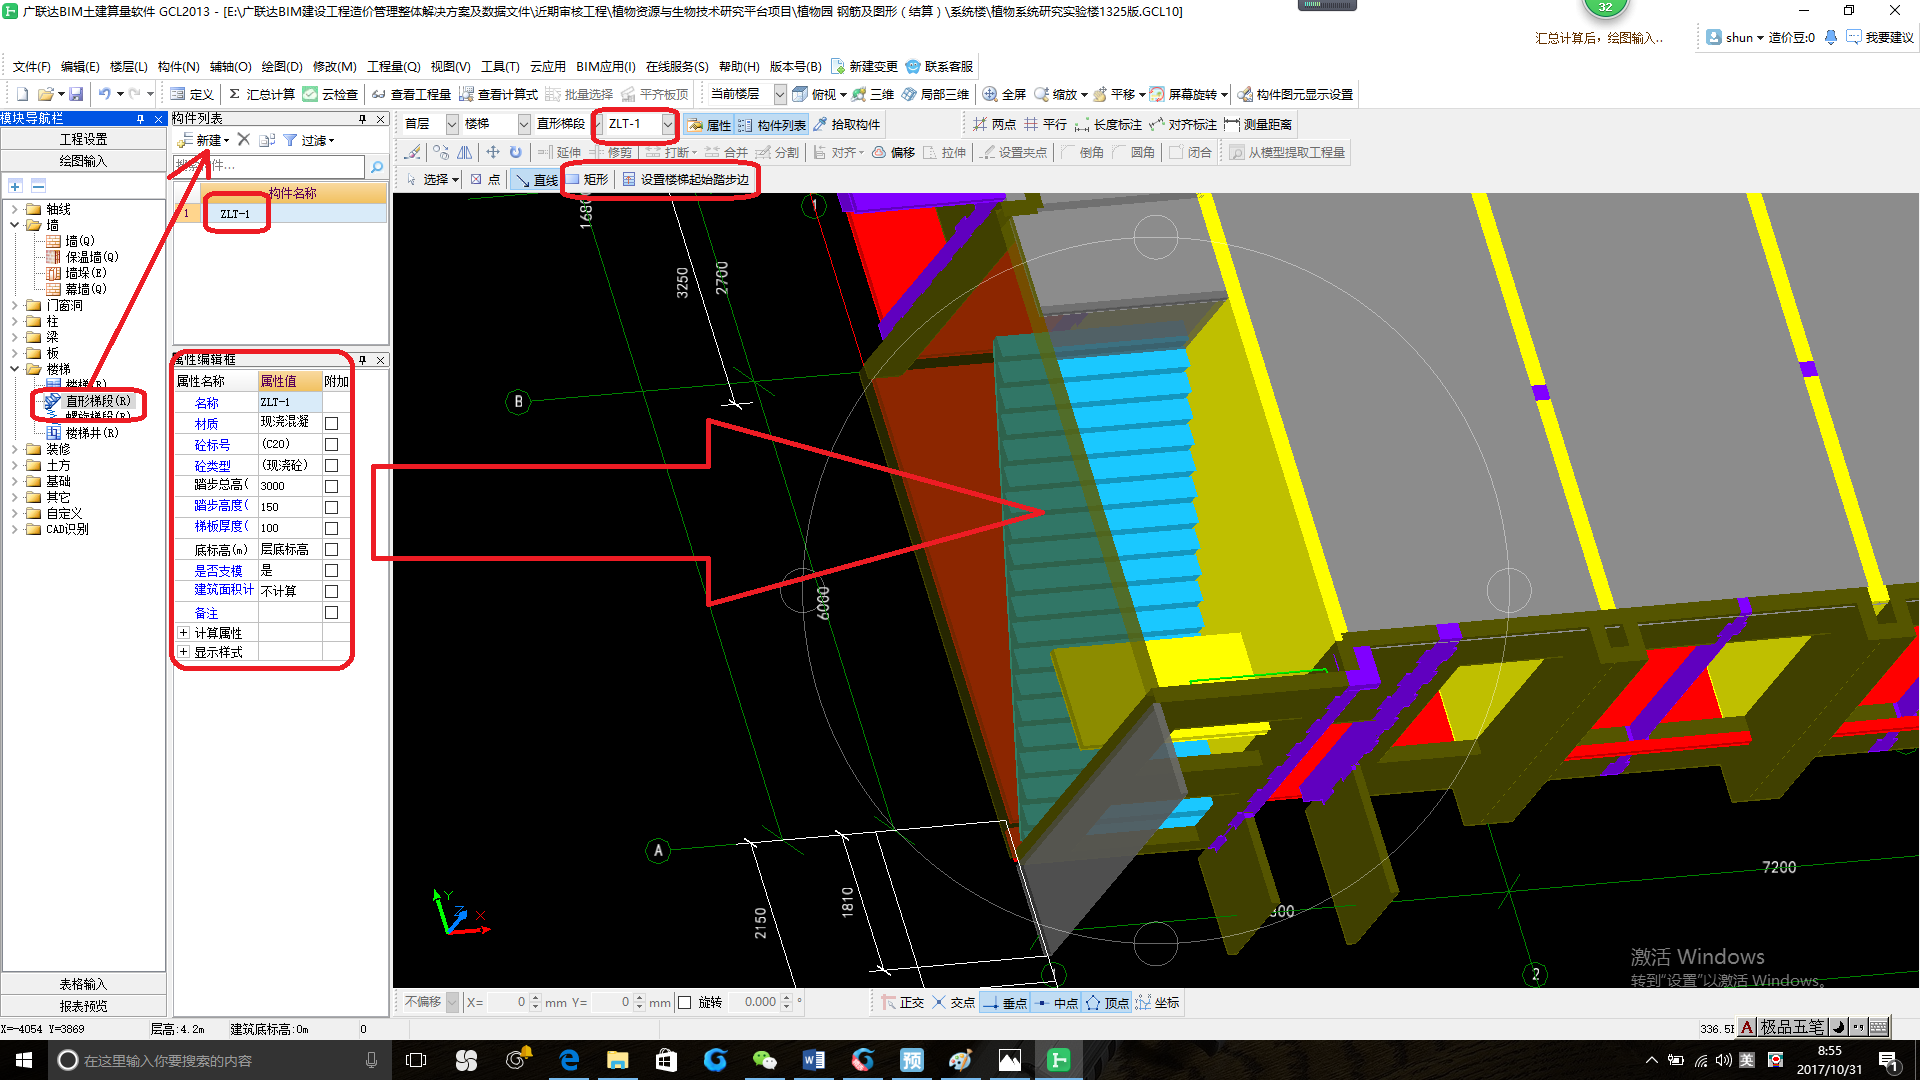Screen dimensions: 1920x1080
Task: Open the 工程量(Q) menu
Action: 393,67
